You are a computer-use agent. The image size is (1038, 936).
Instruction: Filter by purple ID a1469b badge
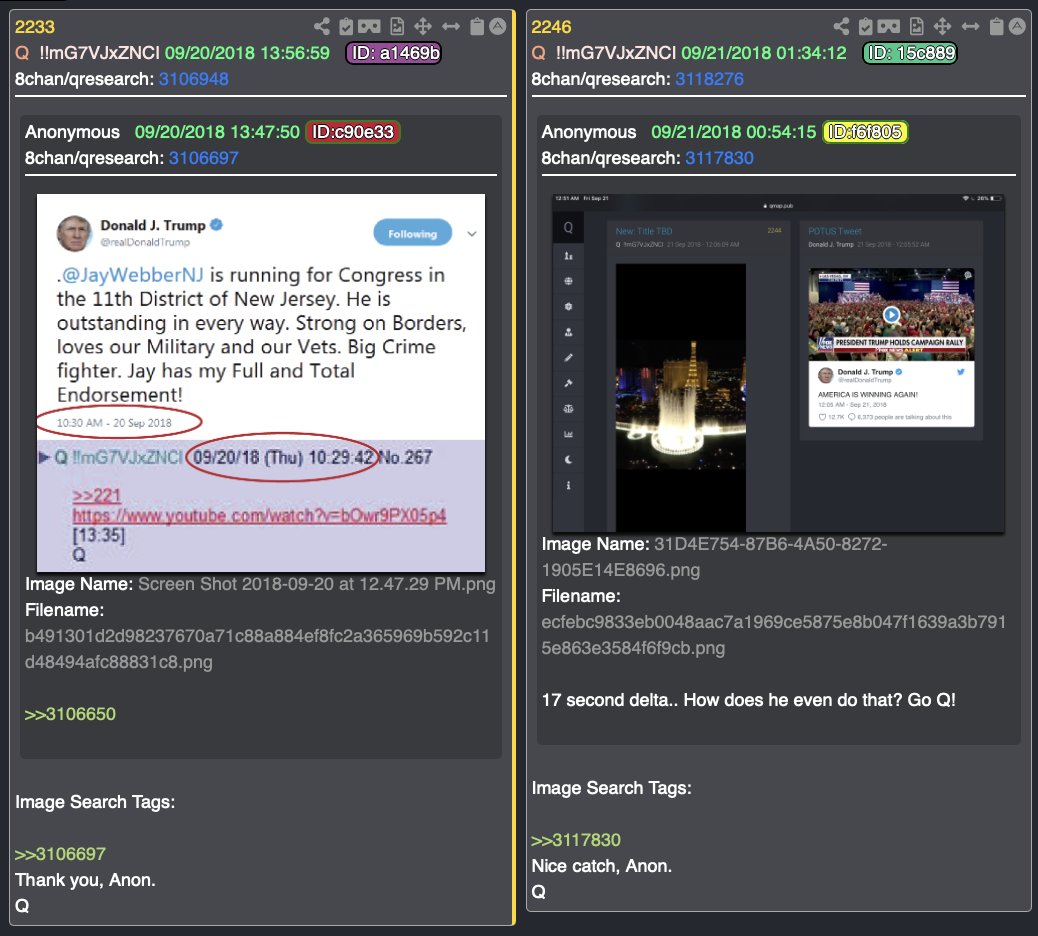pyautogui.click(x=394, y=53)
